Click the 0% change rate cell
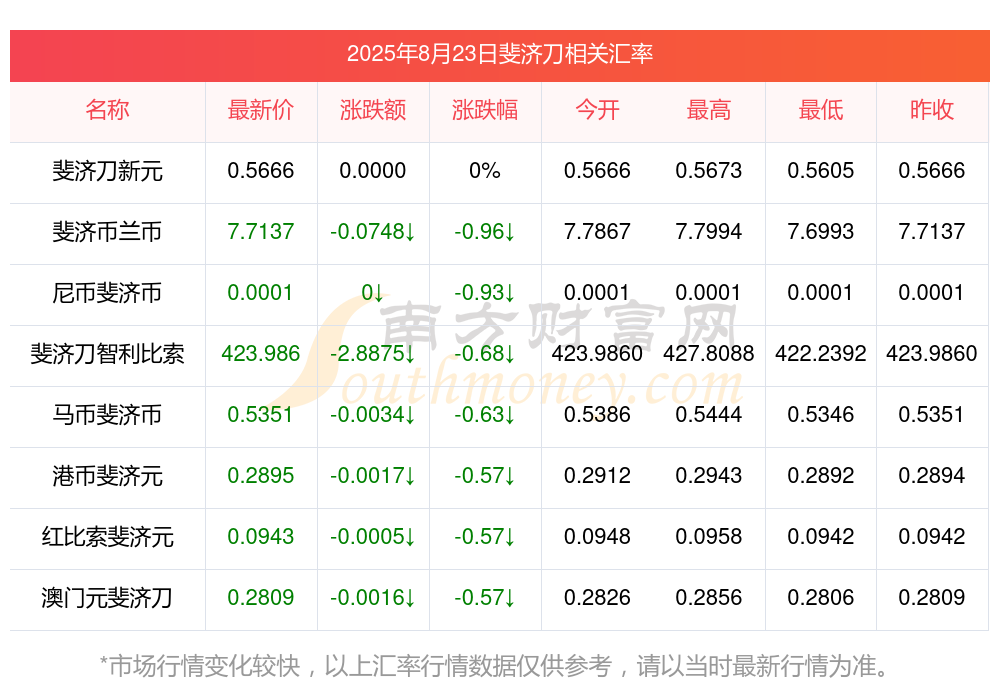Viewport: 1000px width, 698px height. [x=485, y=171]
